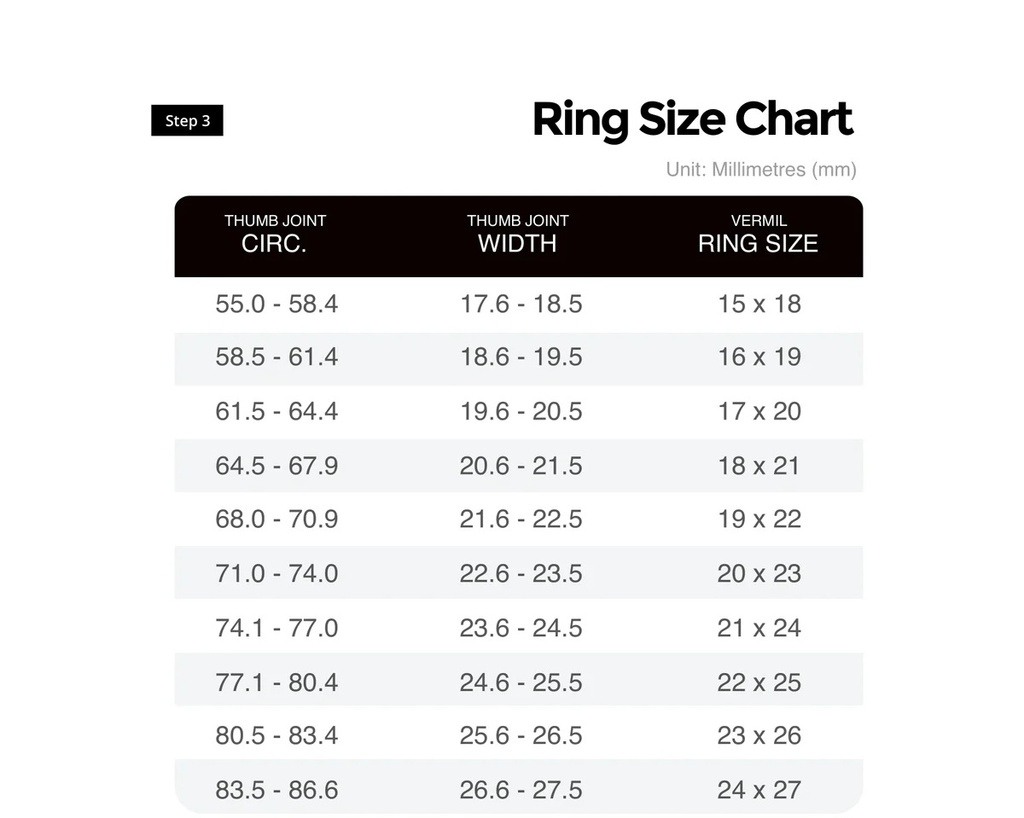This screenshot has height=818, width=1024.
Task: Click the Ring Size Chart heading
Action: coord(692,120)
